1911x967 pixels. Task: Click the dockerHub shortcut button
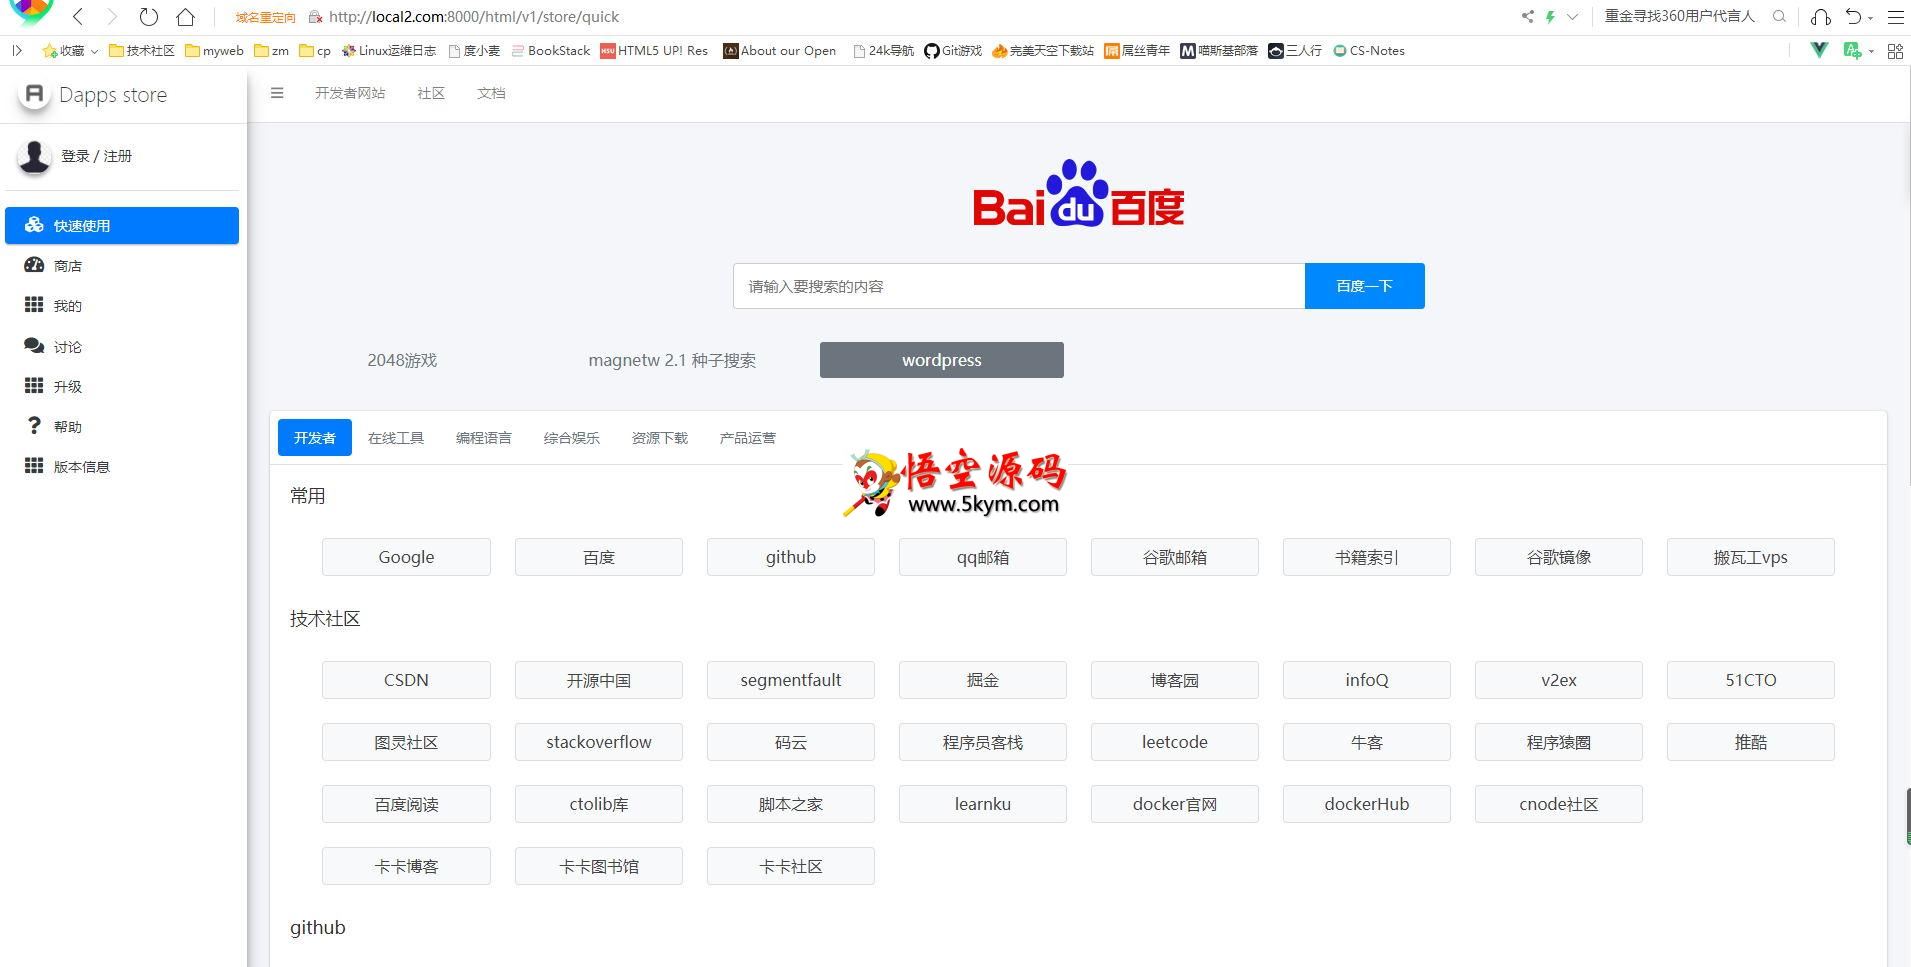[x=1367, y=804]
